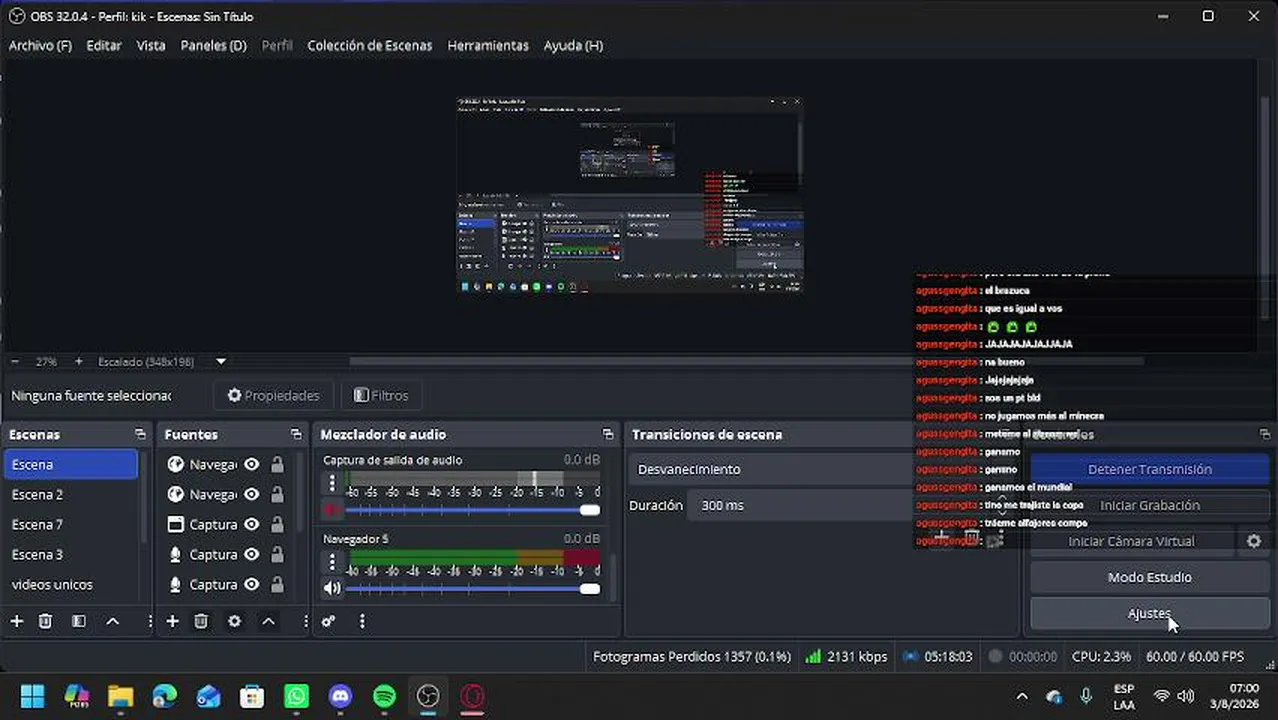
Task: Configure virtual camera gear icon
Action: (1254, 541)
